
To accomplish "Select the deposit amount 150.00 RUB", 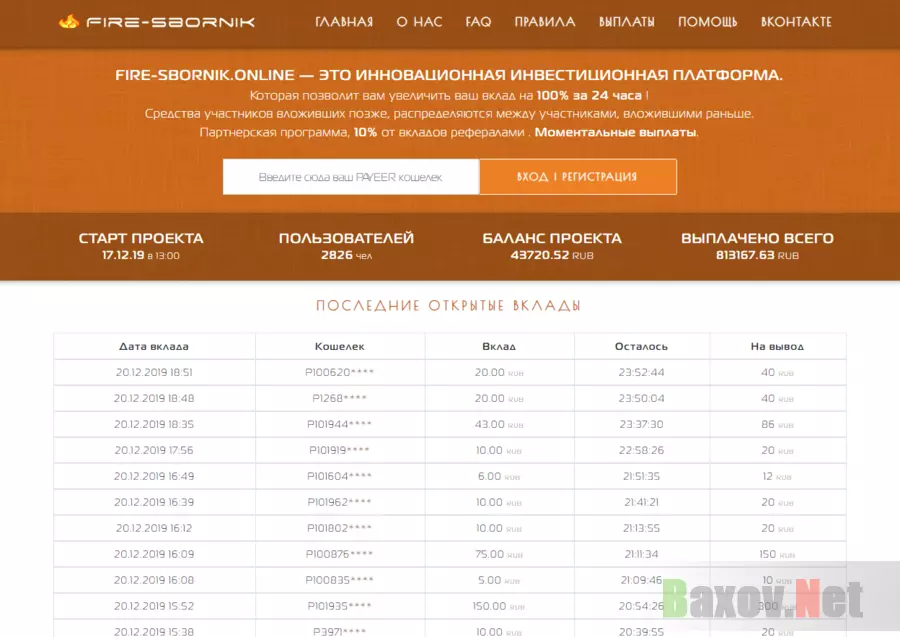I will pos(499,606).
